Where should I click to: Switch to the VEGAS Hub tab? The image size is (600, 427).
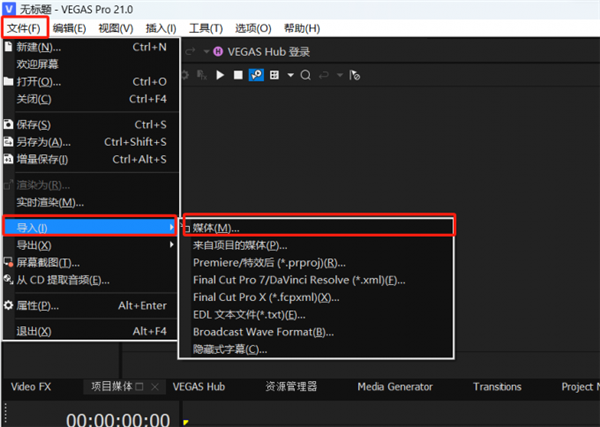click(x=199, y=387)
